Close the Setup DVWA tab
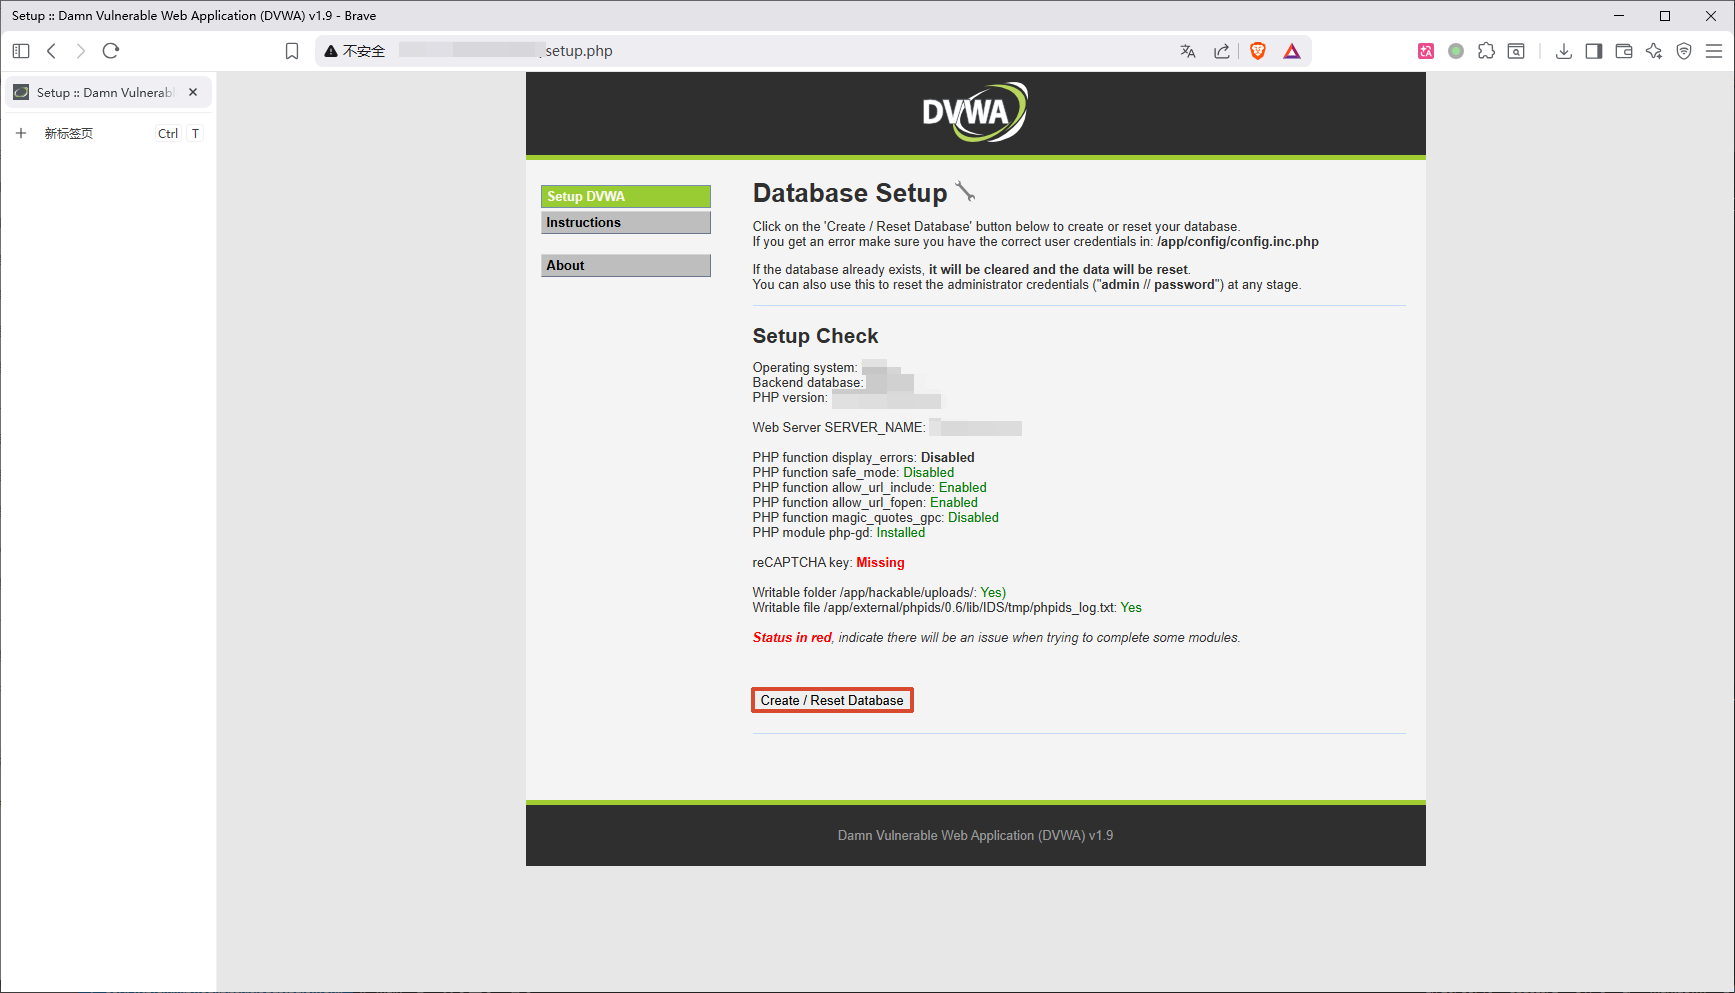Image resolution: width=1735 pixels, height=993 pixels. coord(193,92)
